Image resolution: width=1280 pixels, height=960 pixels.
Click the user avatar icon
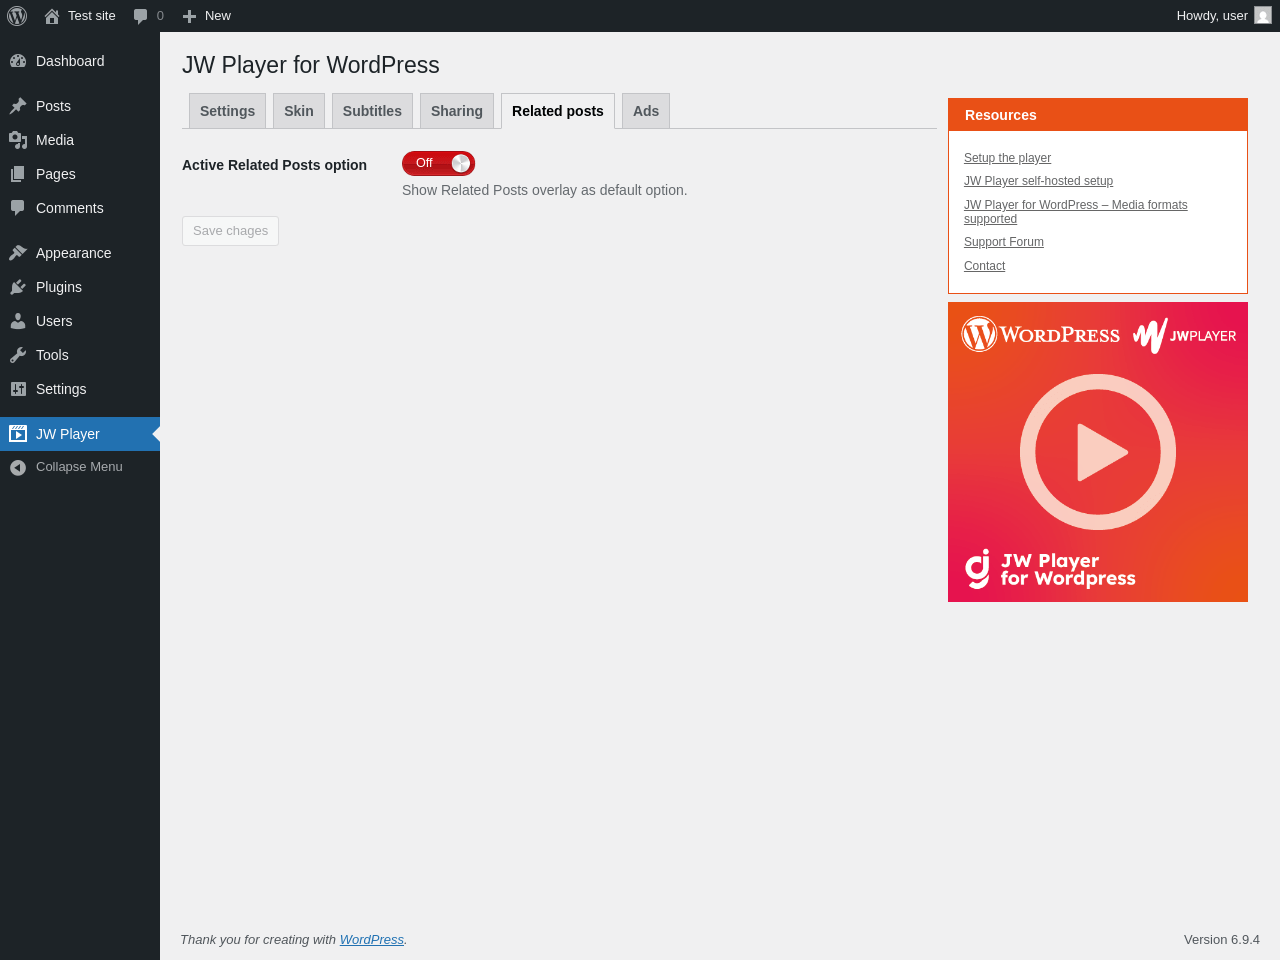tap(1263, 15)
